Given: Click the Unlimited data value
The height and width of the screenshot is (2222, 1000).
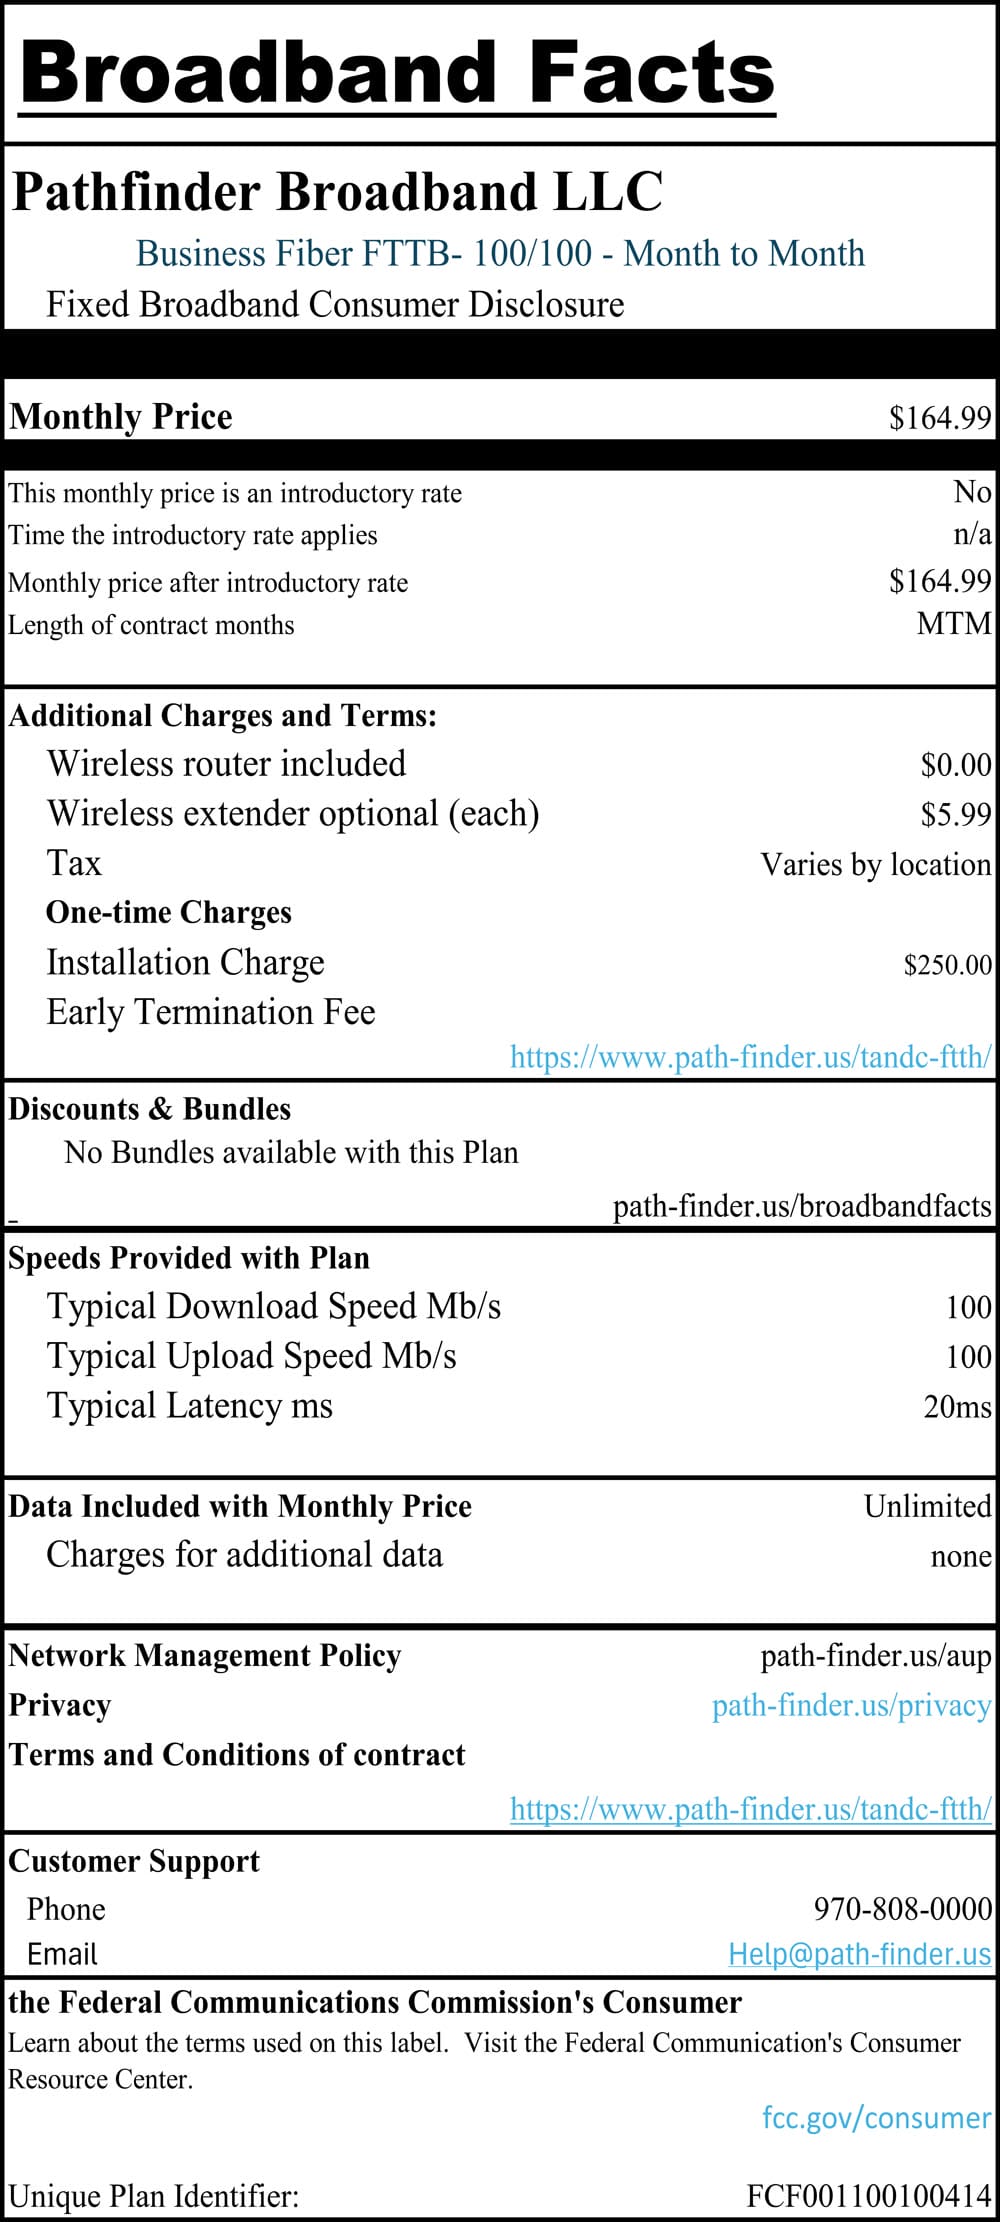Looking at the screenshot, I should pos(927,1506).
